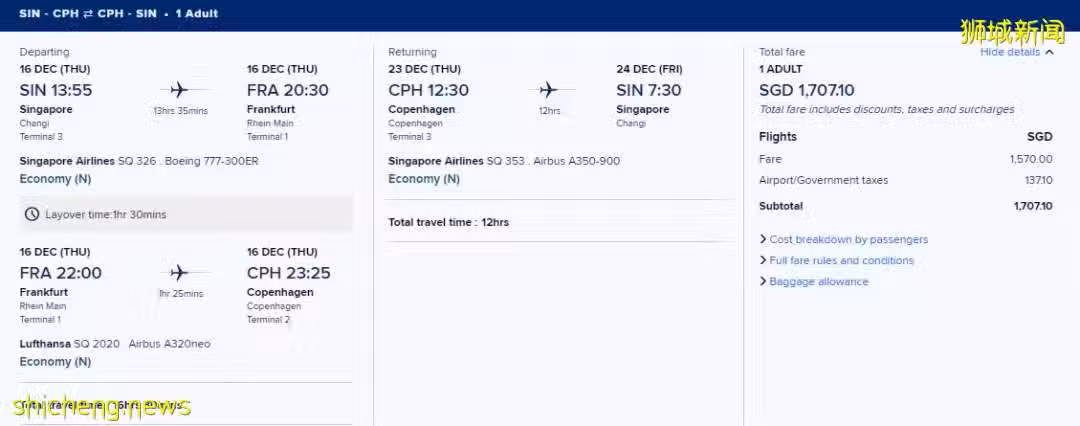Expand Cost breakdown by passengers
Screen dimensions: 1080x426
click(844, 239)
